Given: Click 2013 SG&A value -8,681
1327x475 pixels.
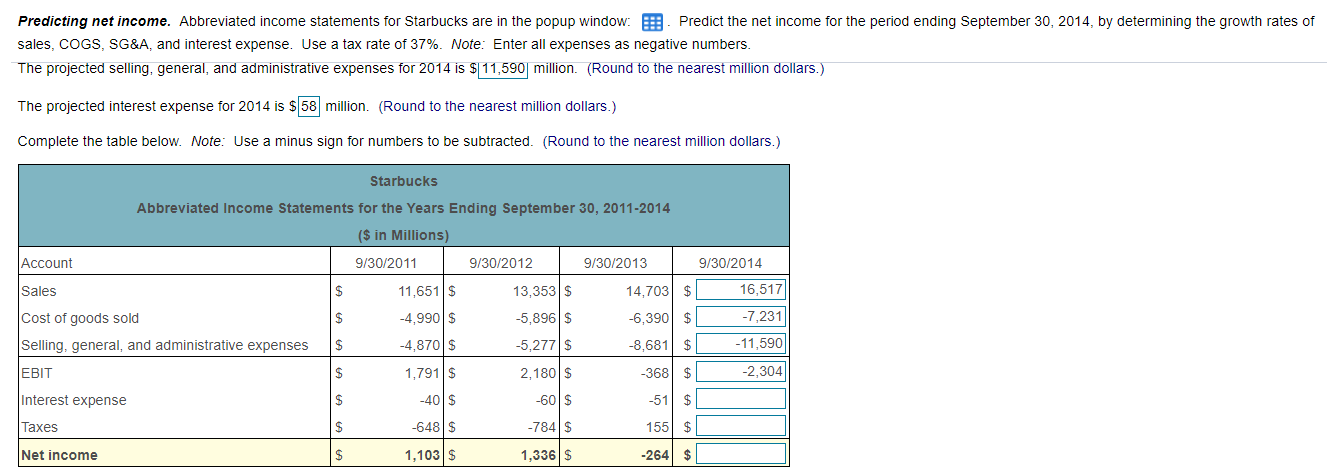Looking at the screenshot, I should [650, 345].
